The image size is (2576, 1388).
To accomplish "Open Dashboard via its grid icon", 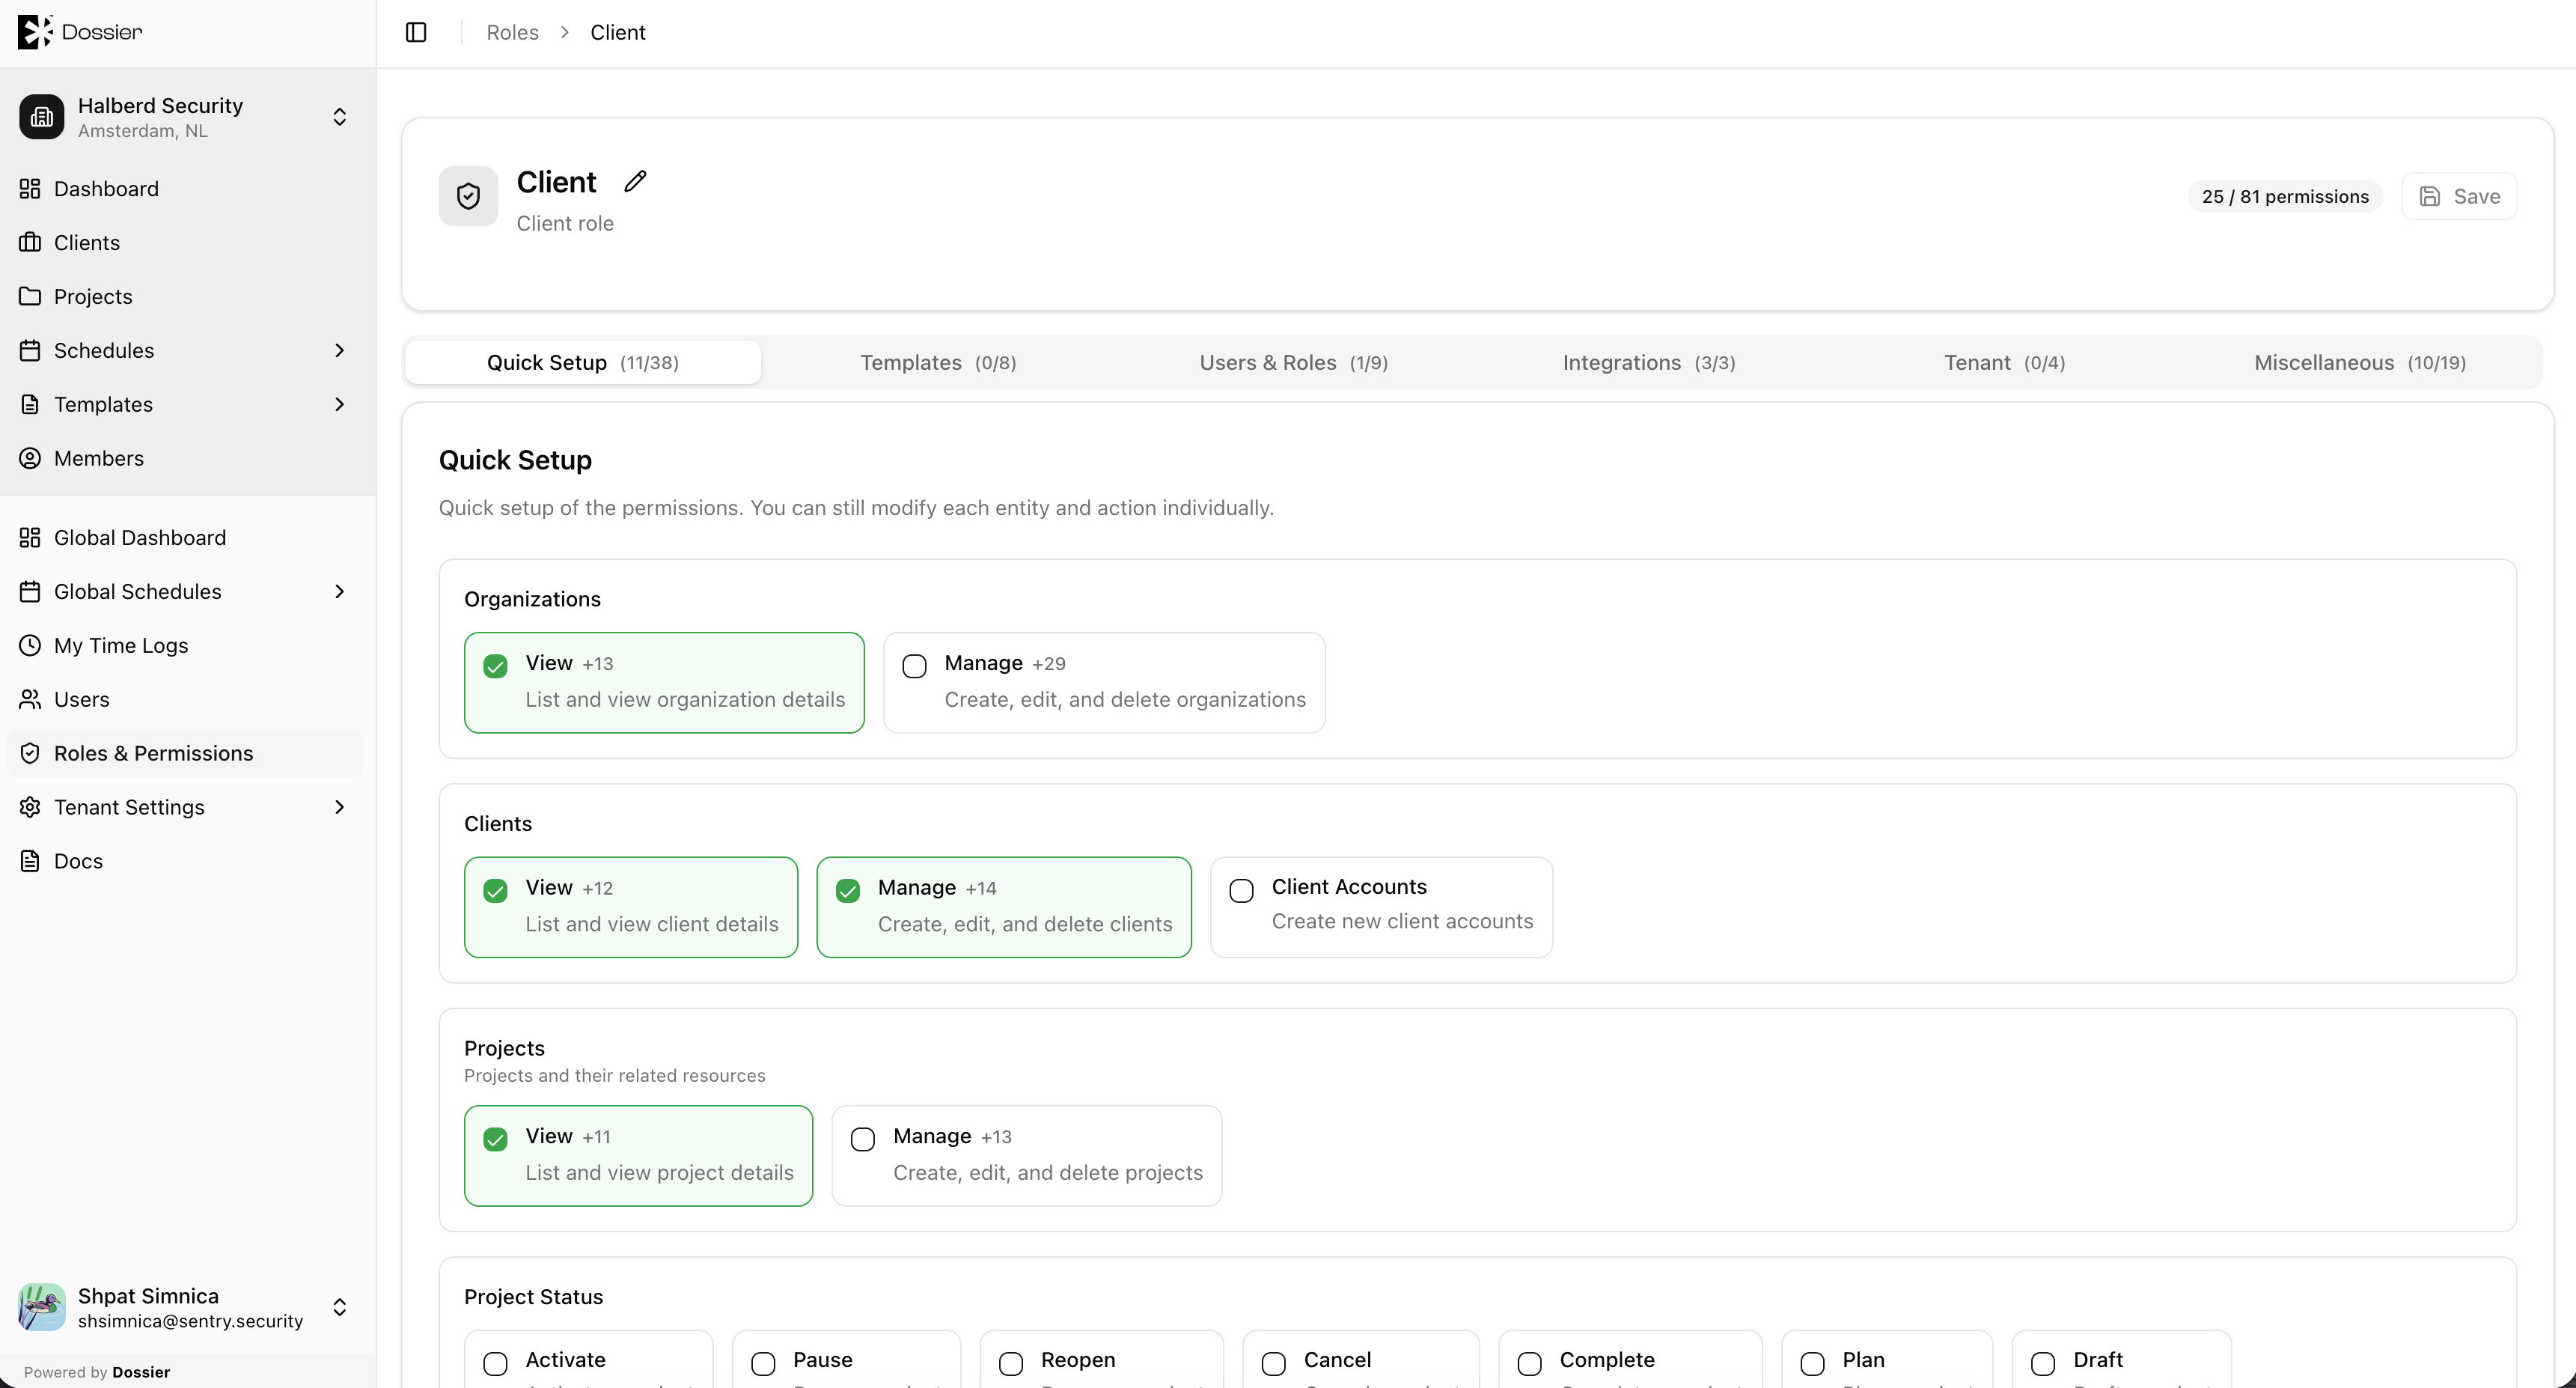I will click(30, 189).
